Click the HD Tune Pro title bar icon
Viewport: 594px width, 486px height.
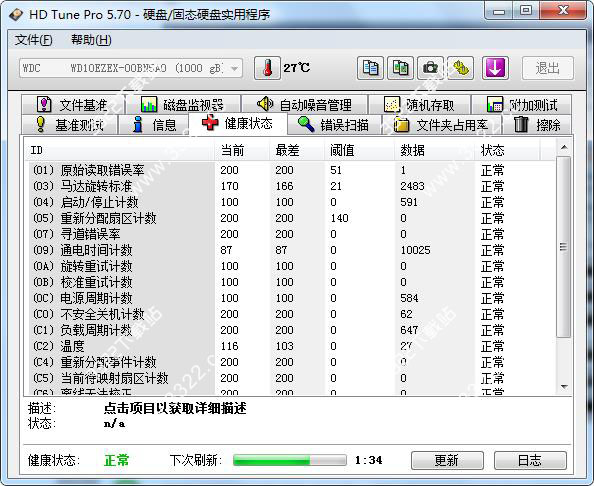tap(16, 15)
